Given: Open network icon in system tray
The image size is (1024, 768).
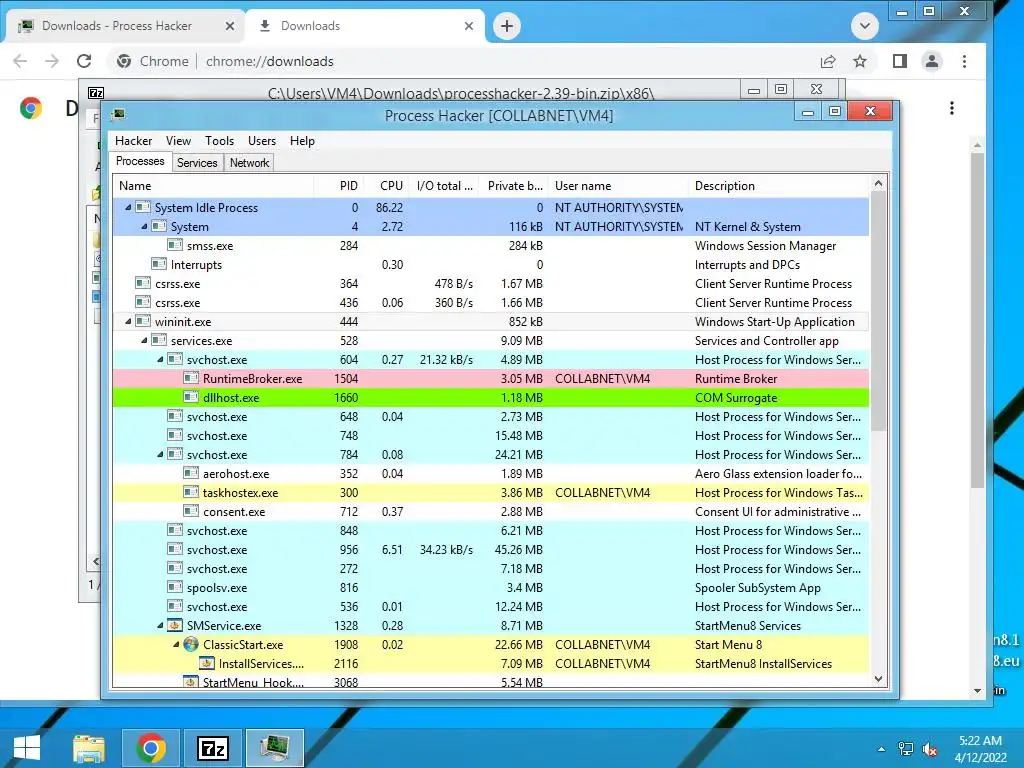Looking at the screenshot, I should click(906, 749).
